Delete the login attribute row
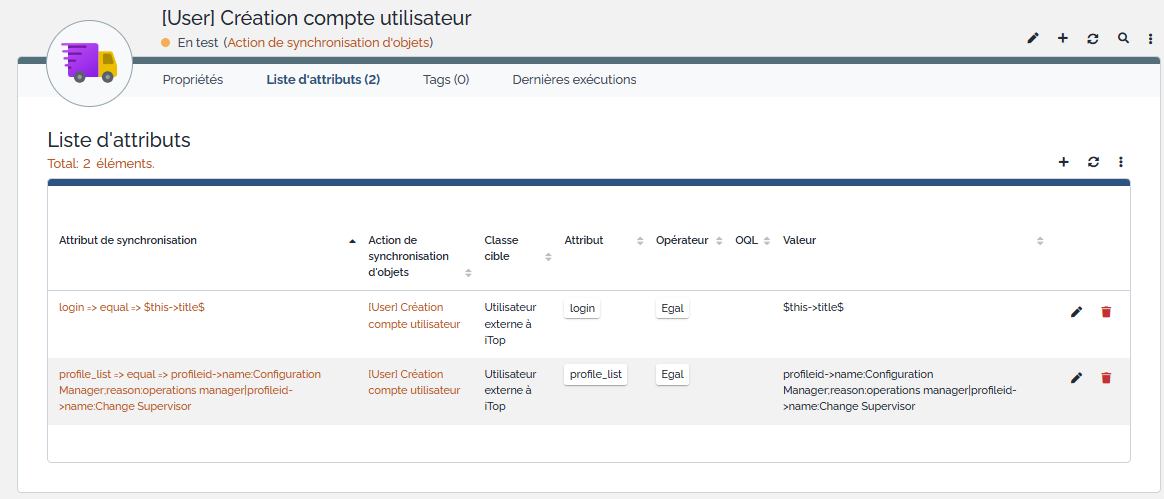 click(1106, 312)
